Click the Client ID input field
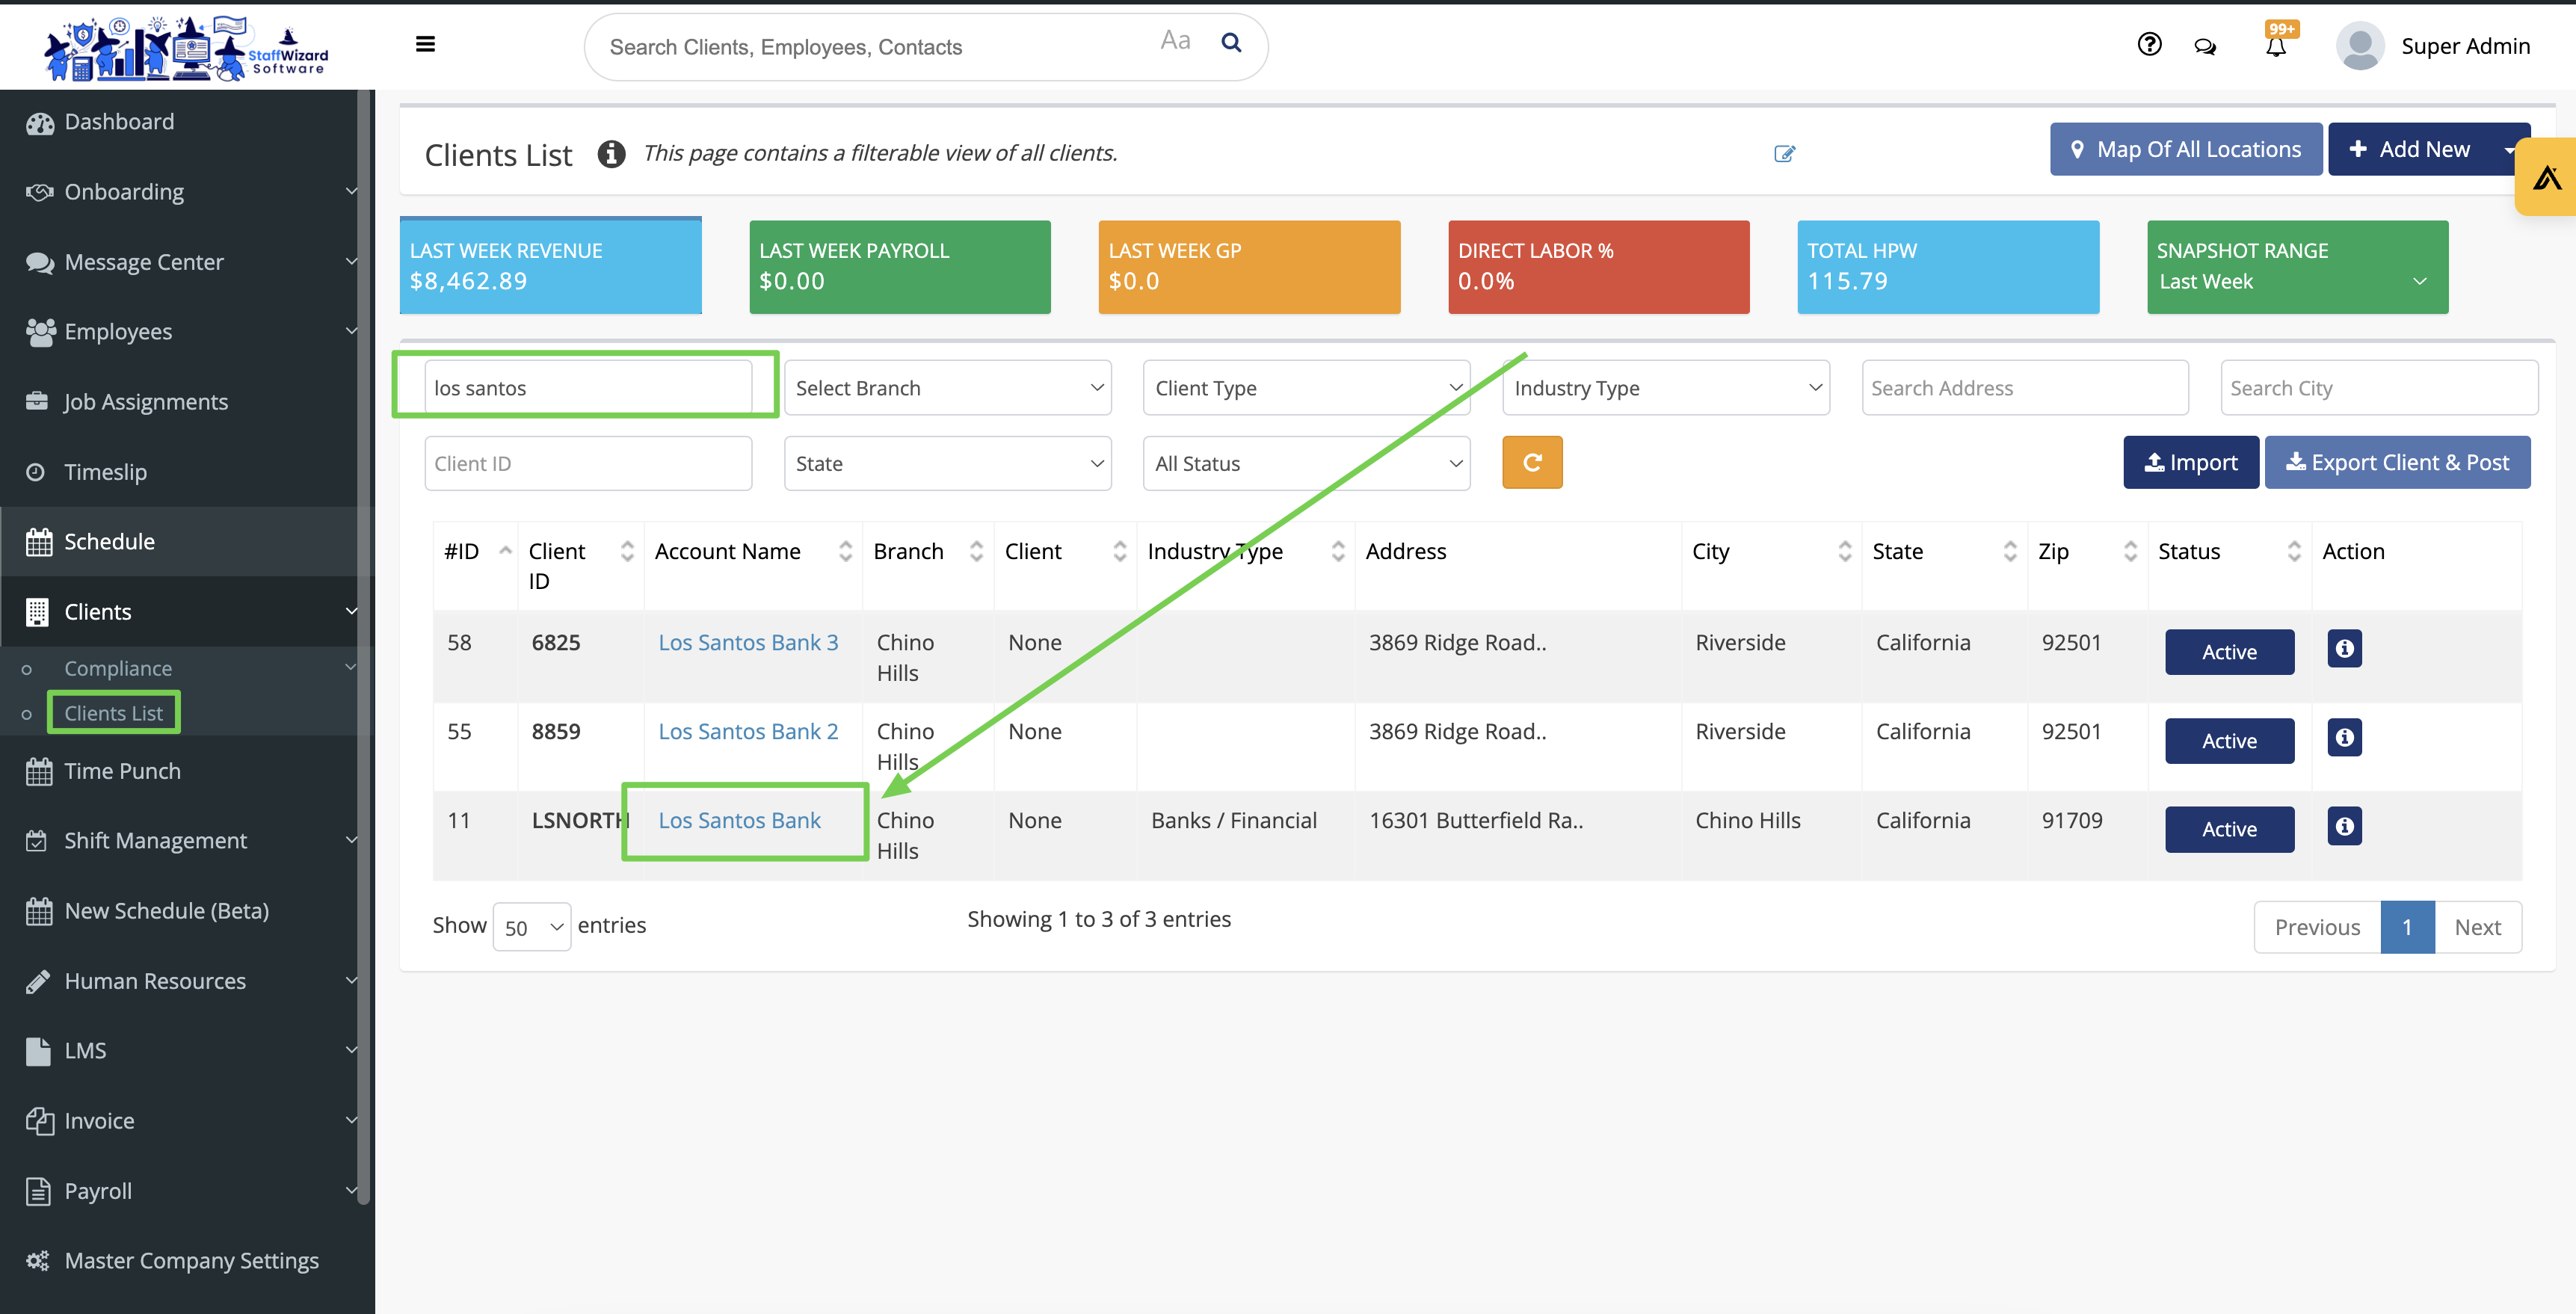The image size is (2576, 1314). (588, 463)
